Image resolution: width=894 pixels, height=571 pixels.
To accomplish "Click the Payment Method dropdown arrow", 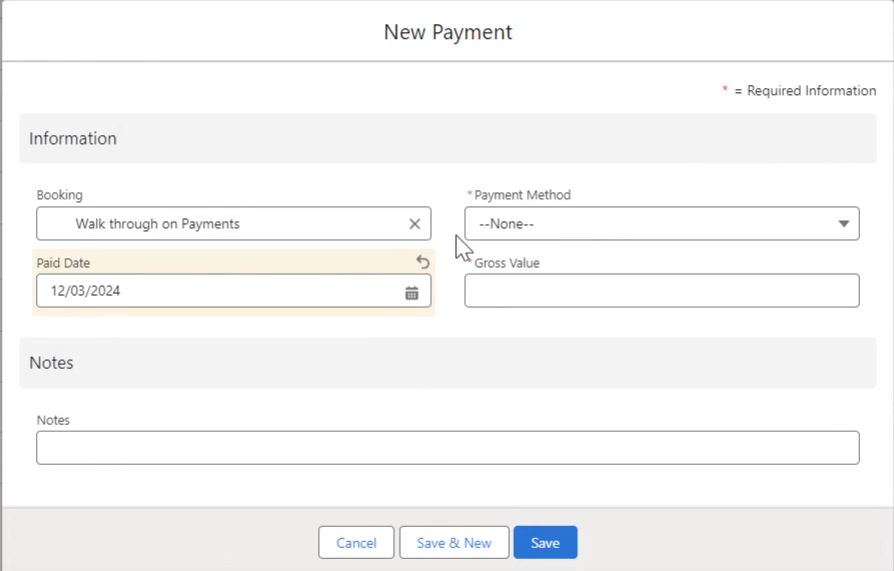I will 844,224.
